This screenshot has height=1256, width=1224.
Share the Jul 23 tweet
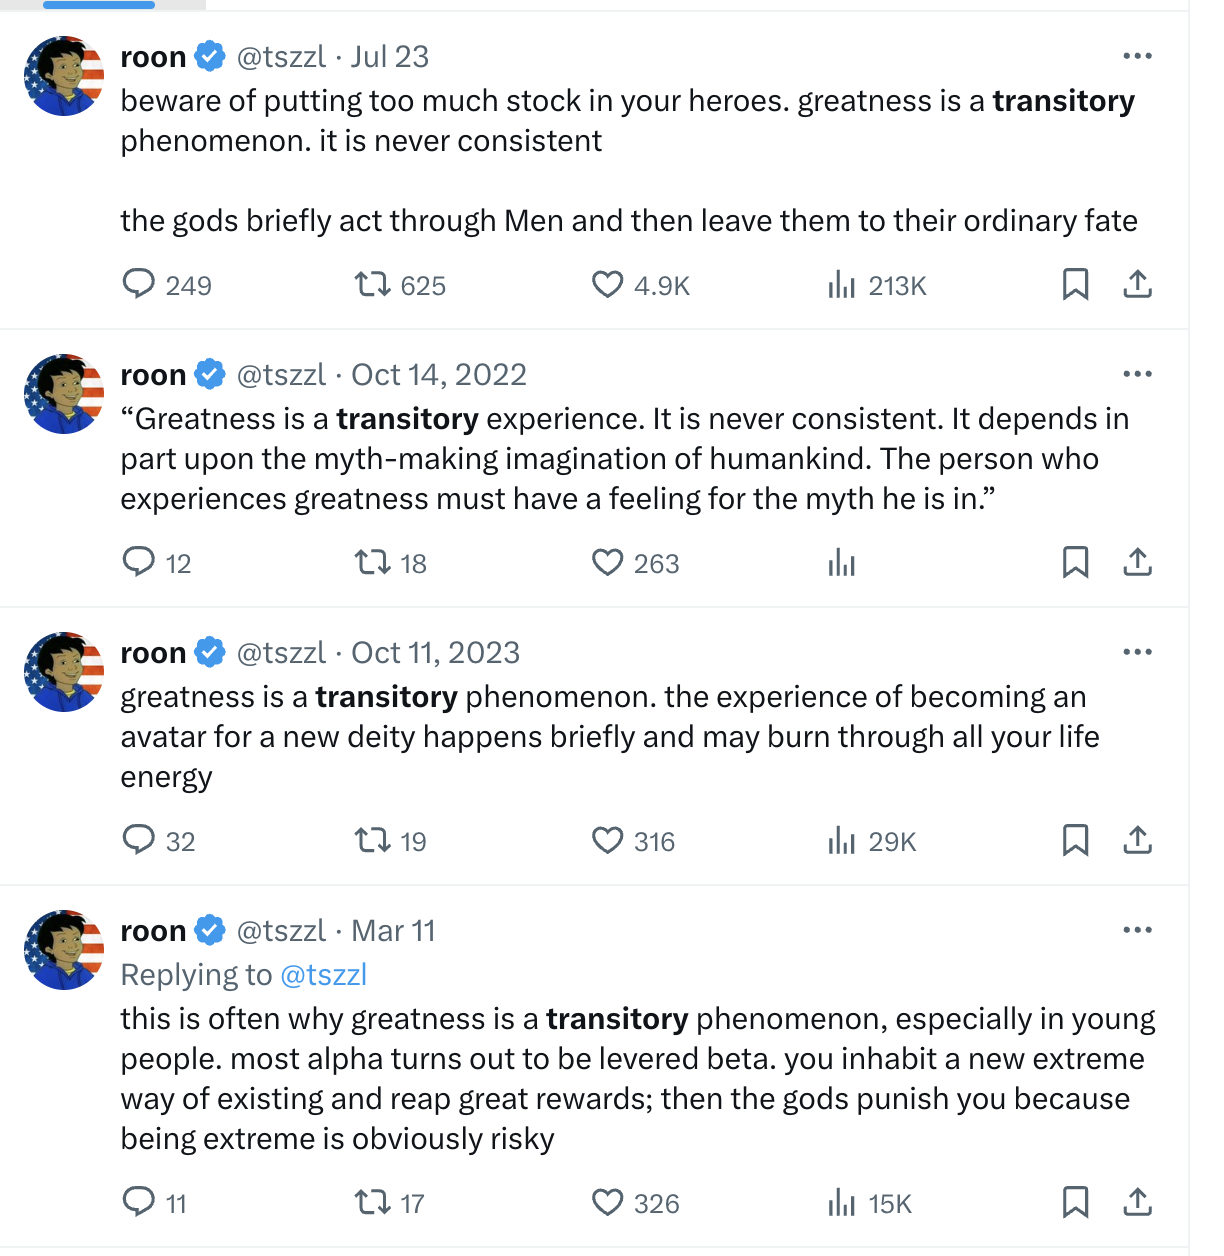click(x=1137, y=285)
